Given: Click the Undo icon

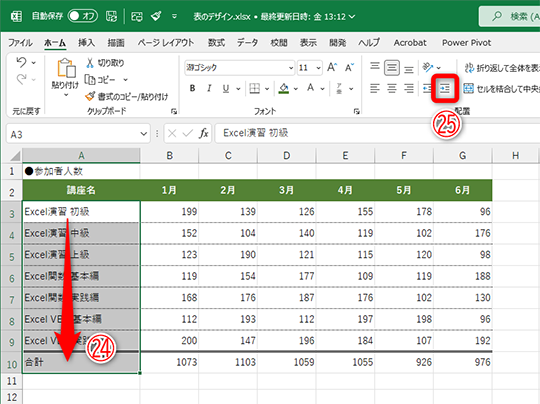Looking at the screenshot, I should [x=21, y=62].
